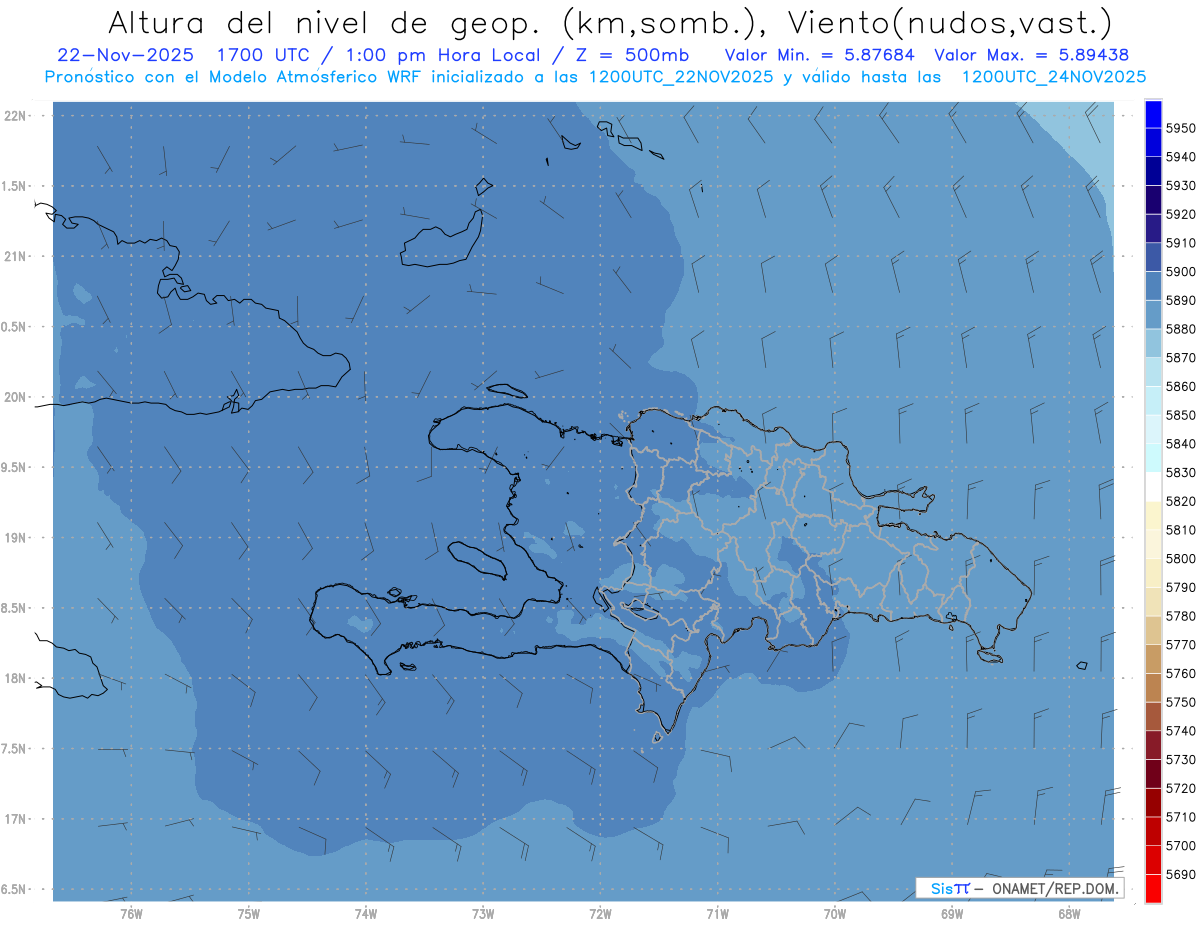Click the '72W' longitude label

[x=601, y=913]
